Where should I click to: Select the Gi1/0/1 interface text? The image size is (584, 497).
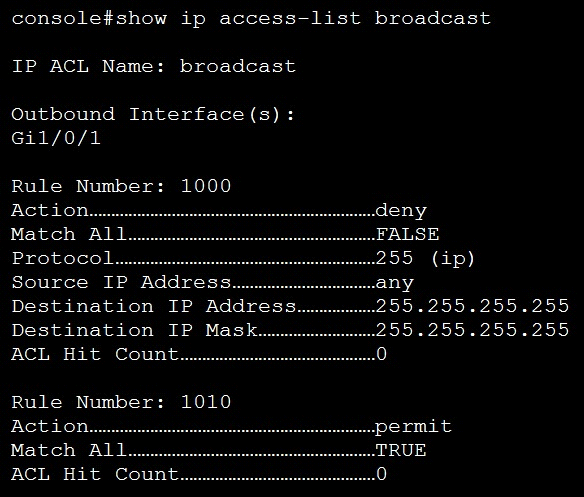click(x=56, y=138)
